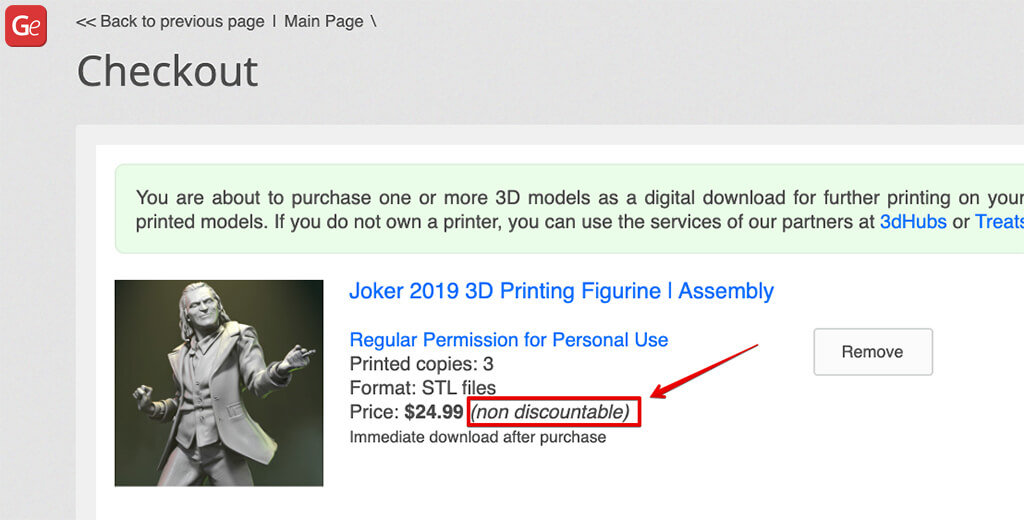
Task: Click the Format: STL files text
Action: [422, 388]
